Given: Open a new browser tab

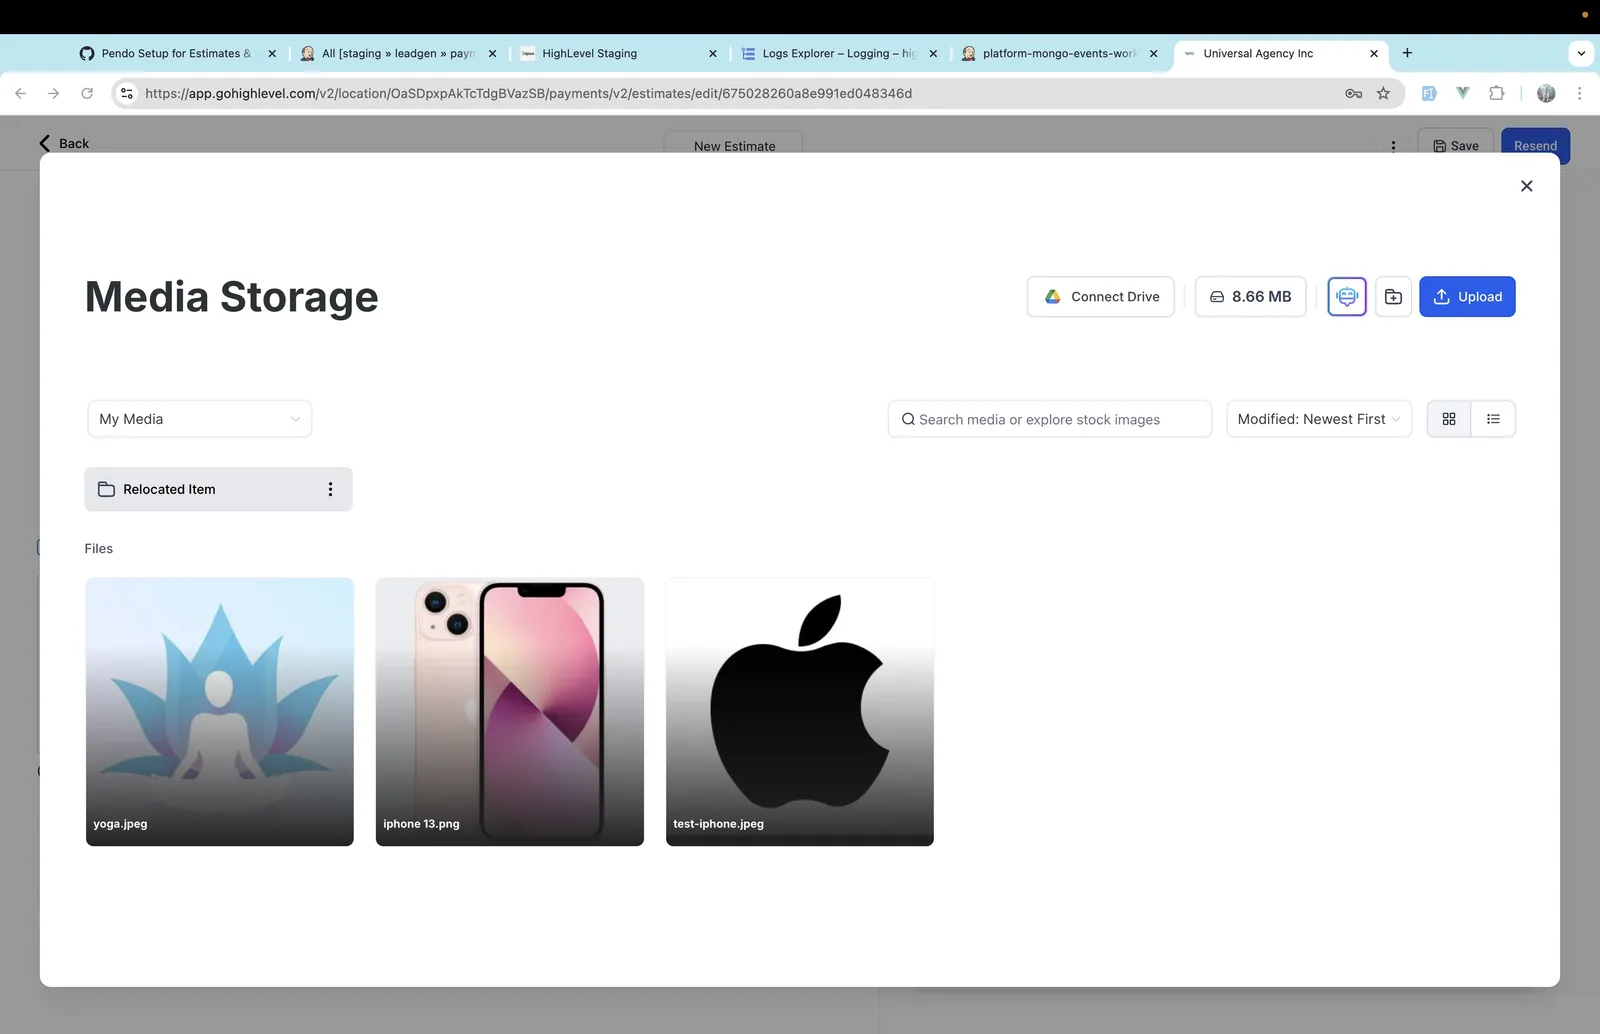Looking at the screenshot, I should (1407, 53).
